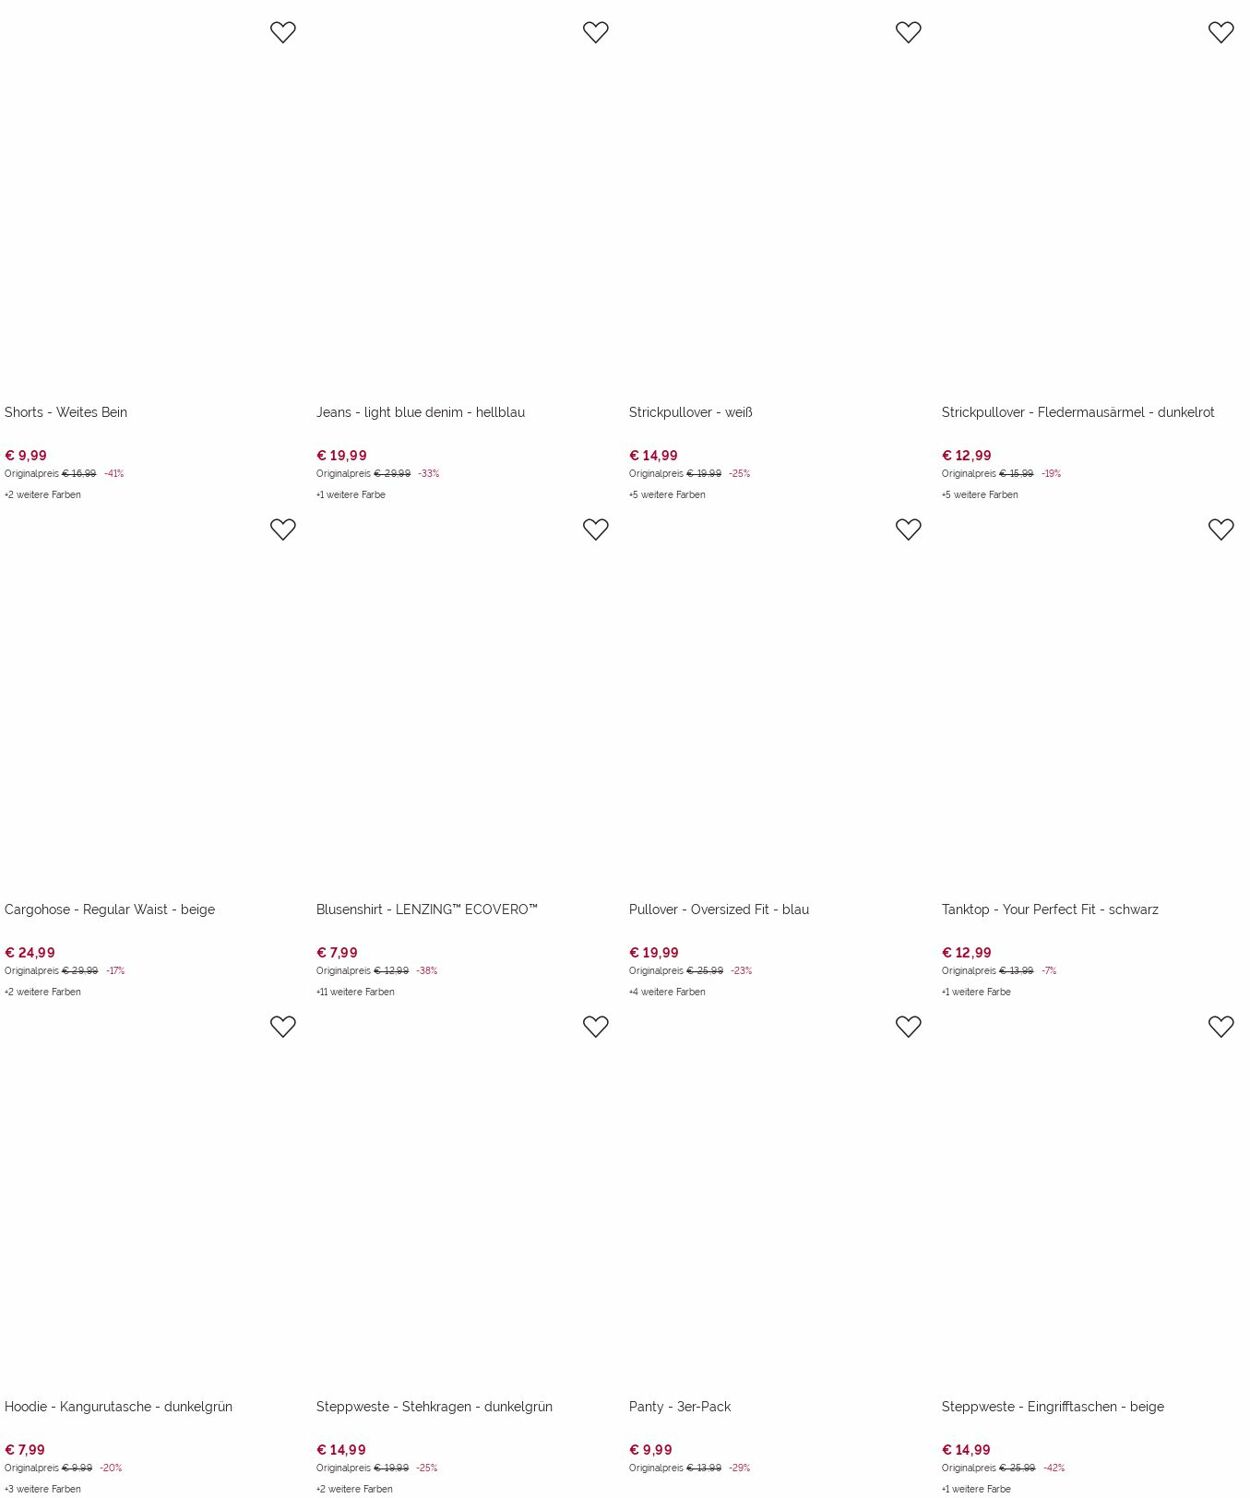
Task: Heart the Steppweste Eingrifftaschen beige
Action: 1221,1026
